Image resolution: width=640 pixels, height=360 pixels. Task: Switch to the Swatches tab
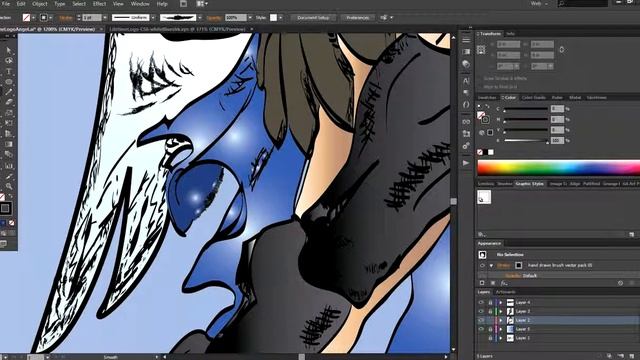click(x=487, y=98)
